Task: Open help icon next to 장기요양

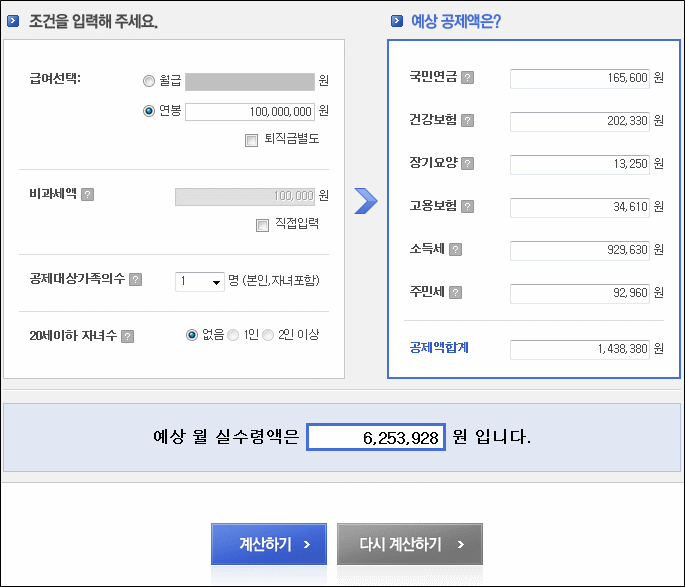Action: click(x=467, y=164)
